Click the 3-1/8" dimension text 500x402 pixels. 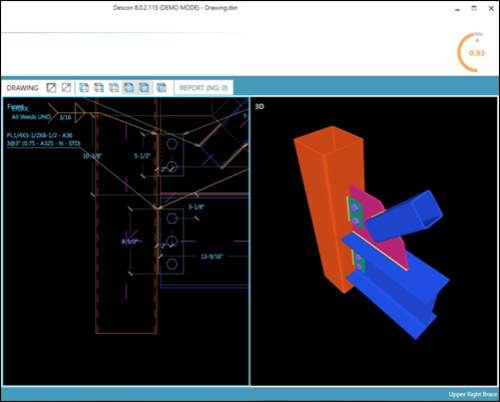pos(196,207)
